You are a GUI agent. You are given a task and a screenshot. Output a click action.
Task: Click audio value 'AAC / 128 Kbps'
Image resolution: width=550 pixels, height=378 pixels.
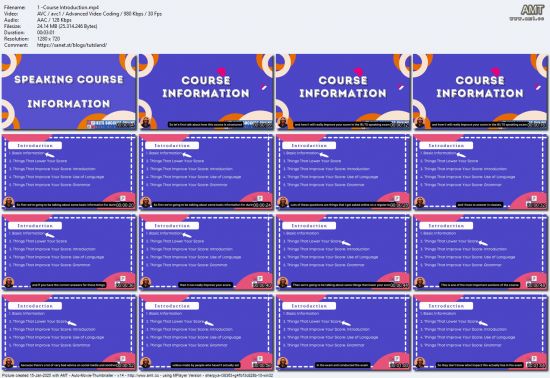click(x=54, y=20)
